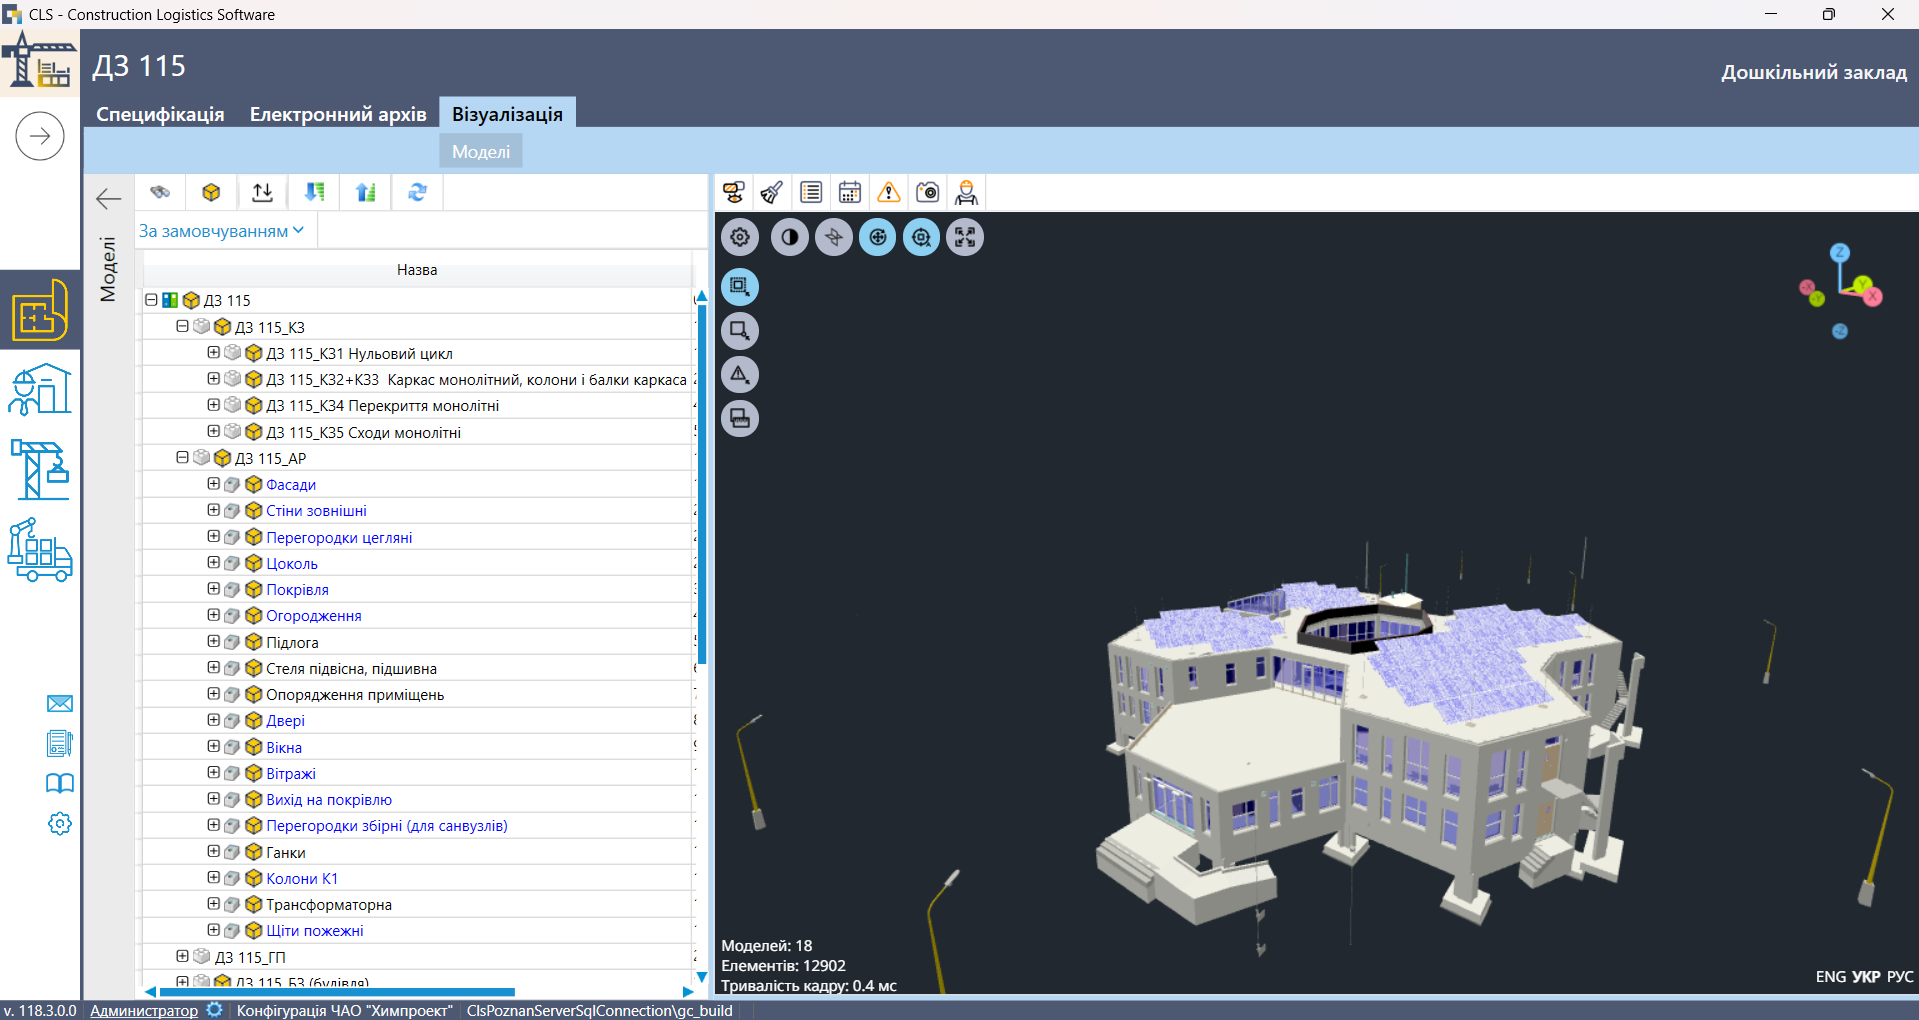Open the binoculars search tool in model toolbar
The image size is (1919, 1020).
pos(160,192)
